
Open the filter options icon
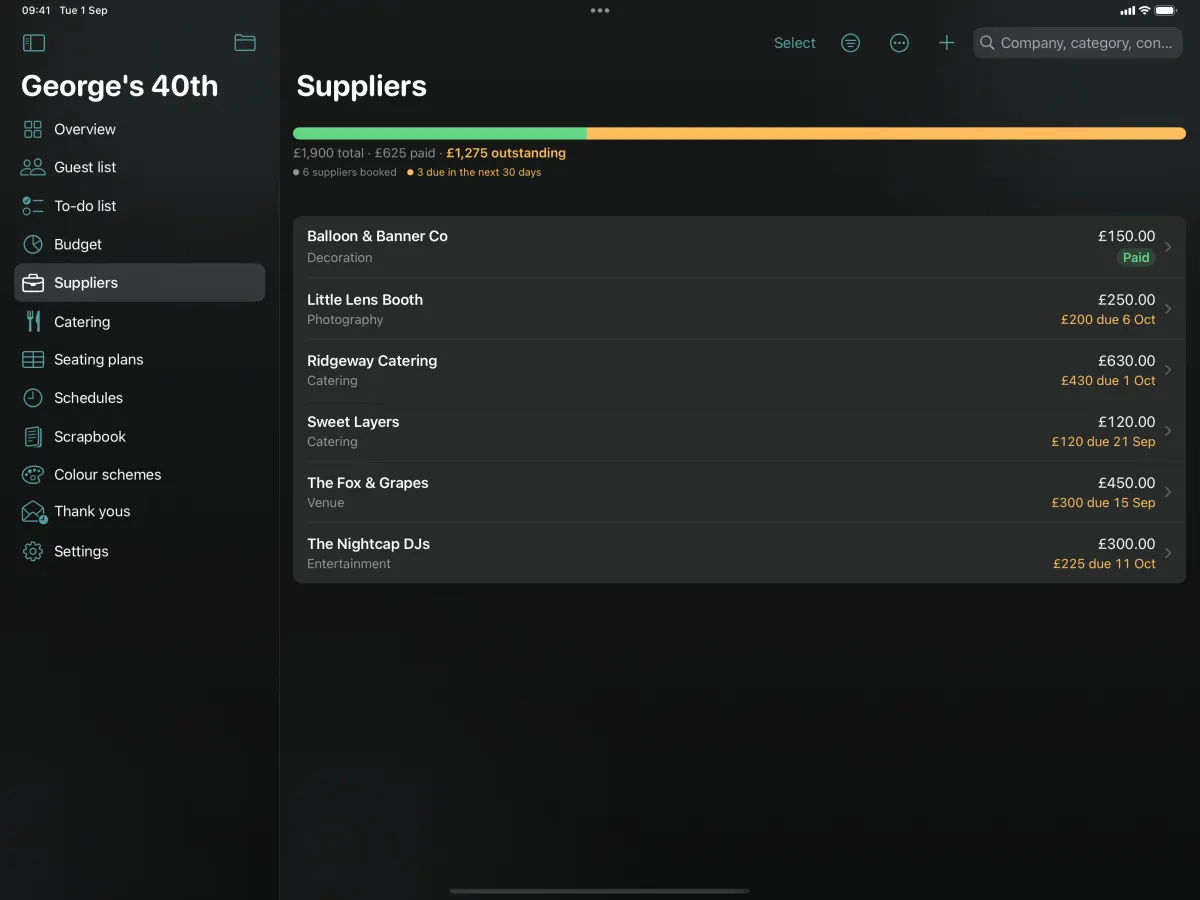[x=850, y=43]
